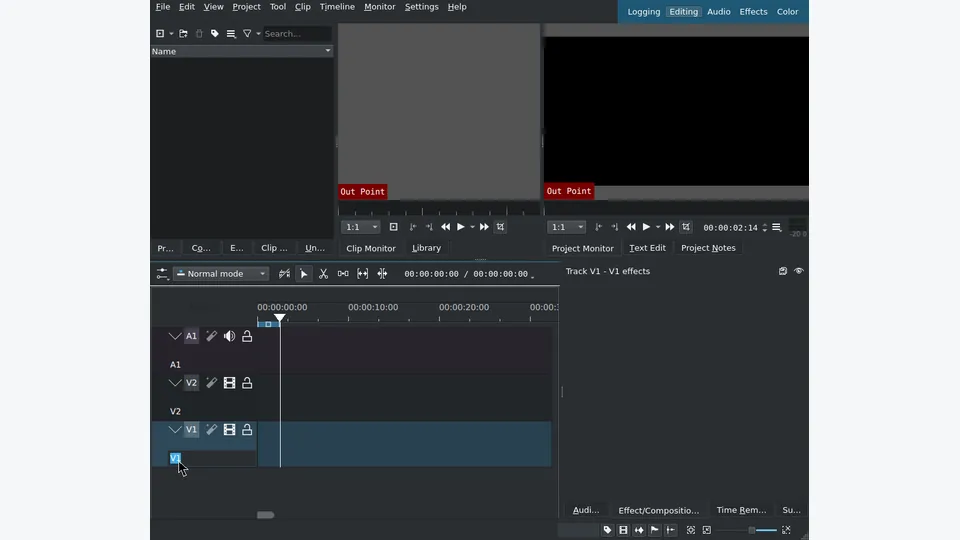Image resolution: width=960 pixels, height=540 pixels.
Task: Lock track V2
Action: coord(247,383)
